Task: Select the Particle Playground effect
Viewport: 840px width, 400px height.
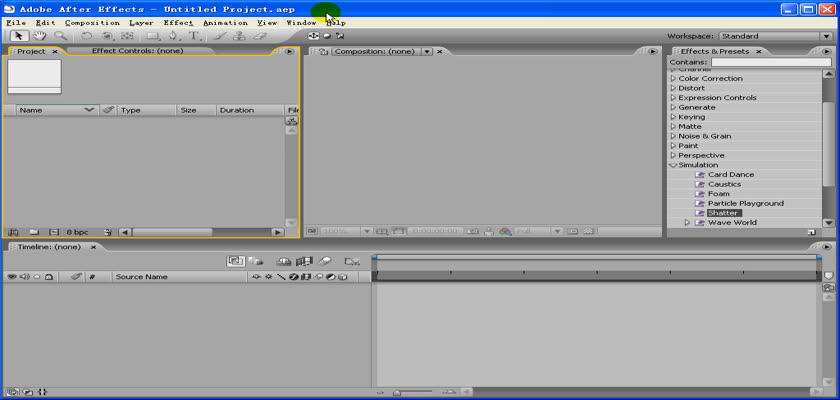Action: tap(745, 203)
